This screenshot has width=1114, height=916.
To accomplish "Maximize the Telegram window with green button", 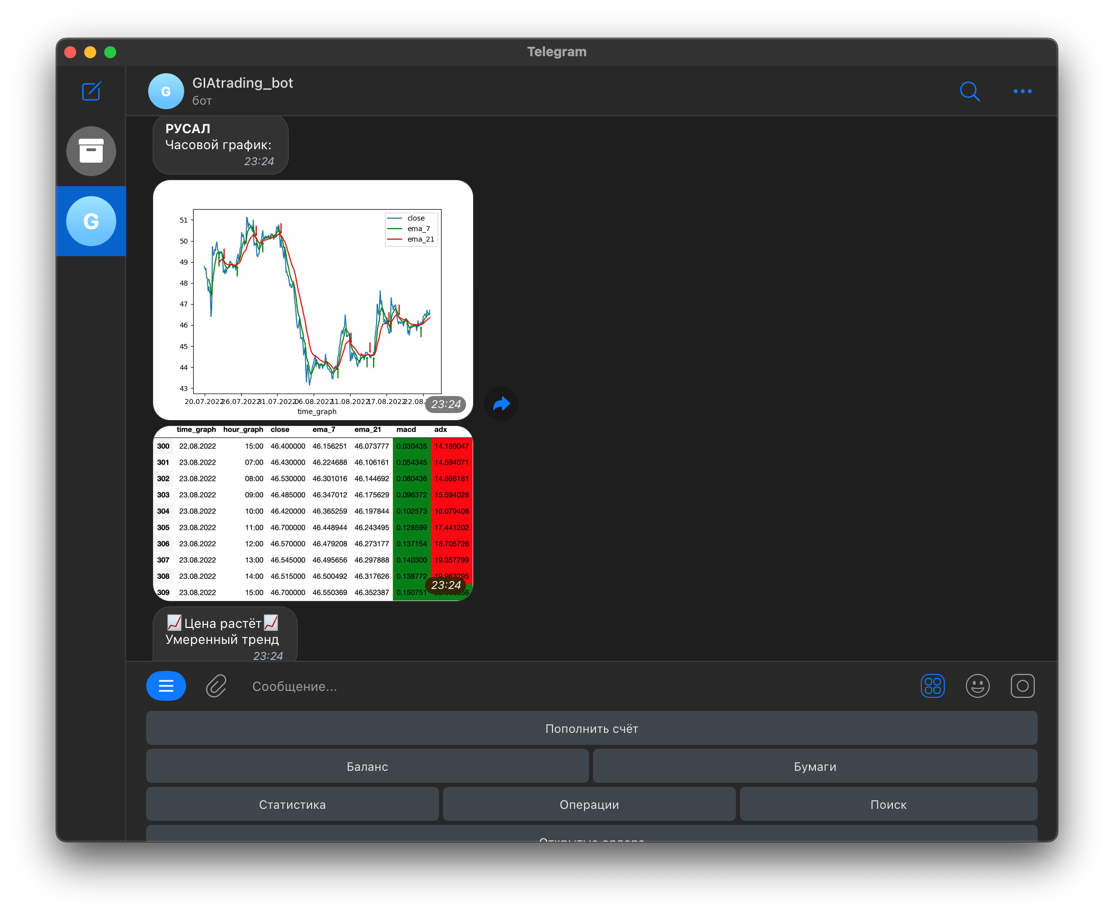I will click(110, 52).
